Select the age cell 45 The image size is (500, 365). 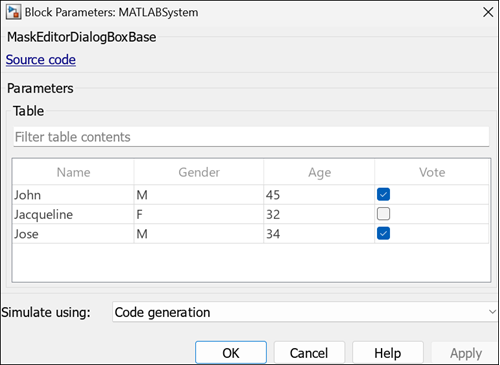319,195
